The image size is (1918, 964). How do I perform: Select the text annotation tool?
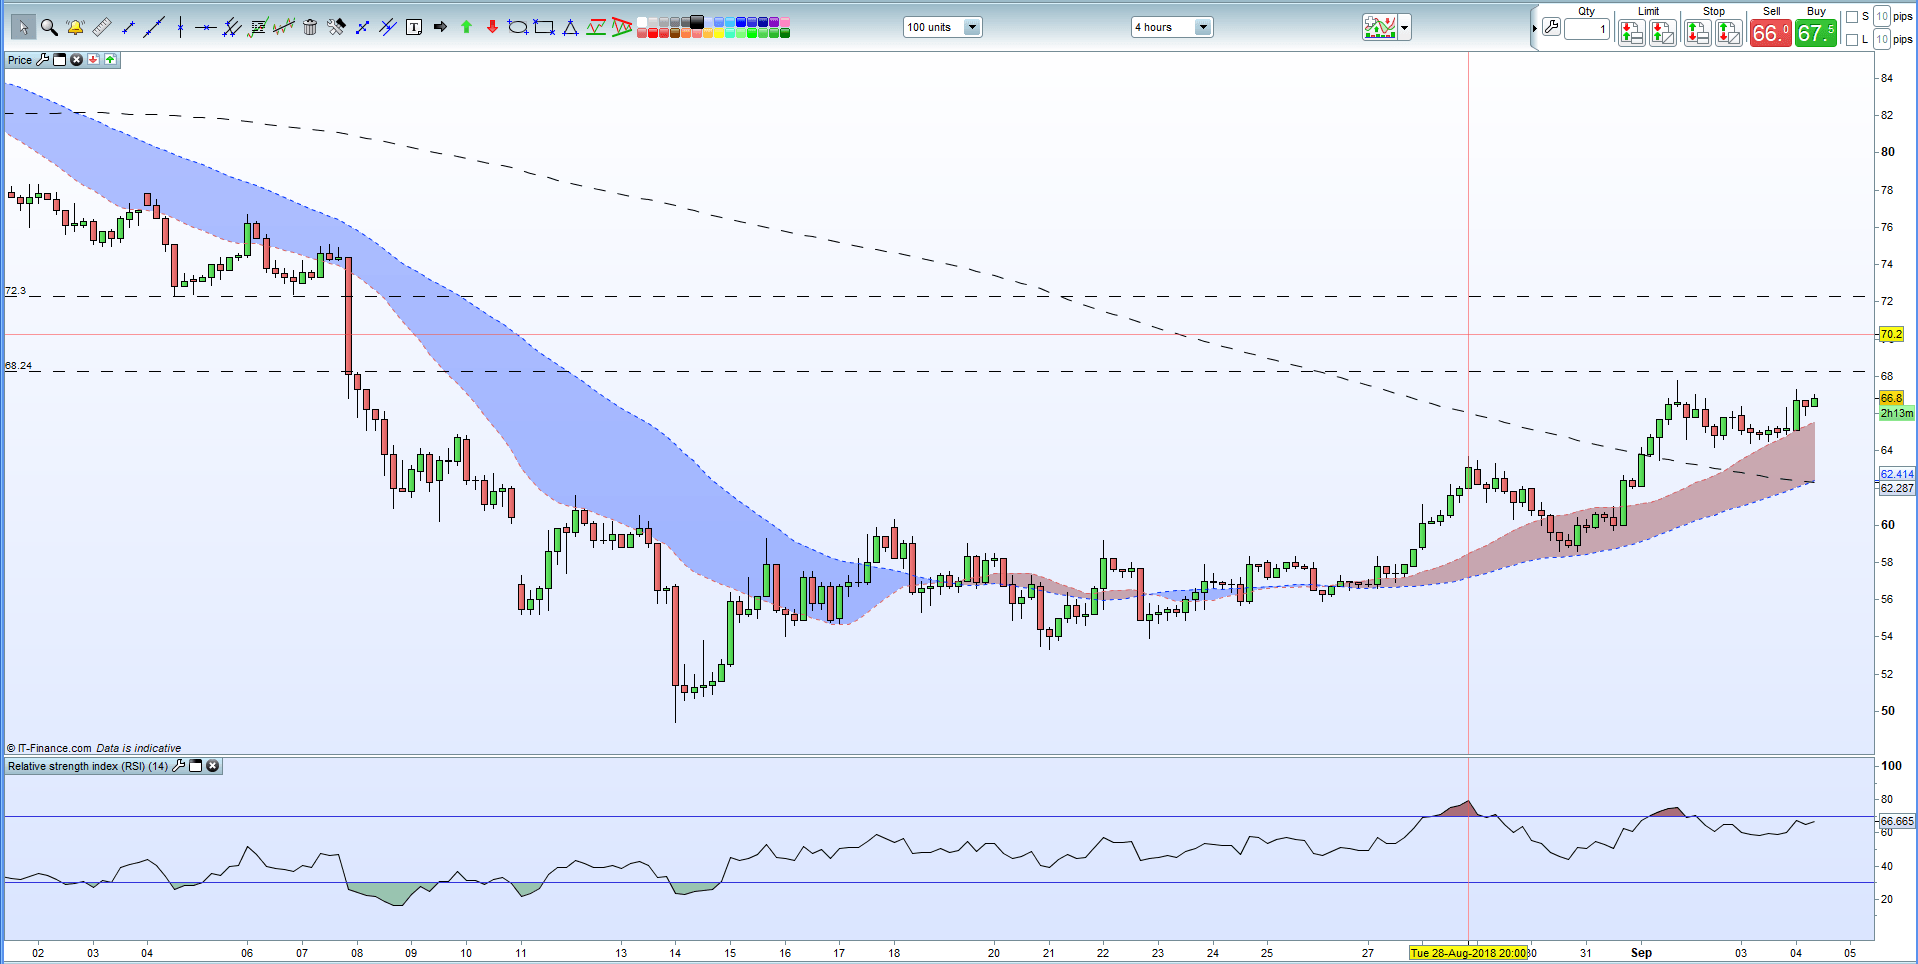(414, 27)
